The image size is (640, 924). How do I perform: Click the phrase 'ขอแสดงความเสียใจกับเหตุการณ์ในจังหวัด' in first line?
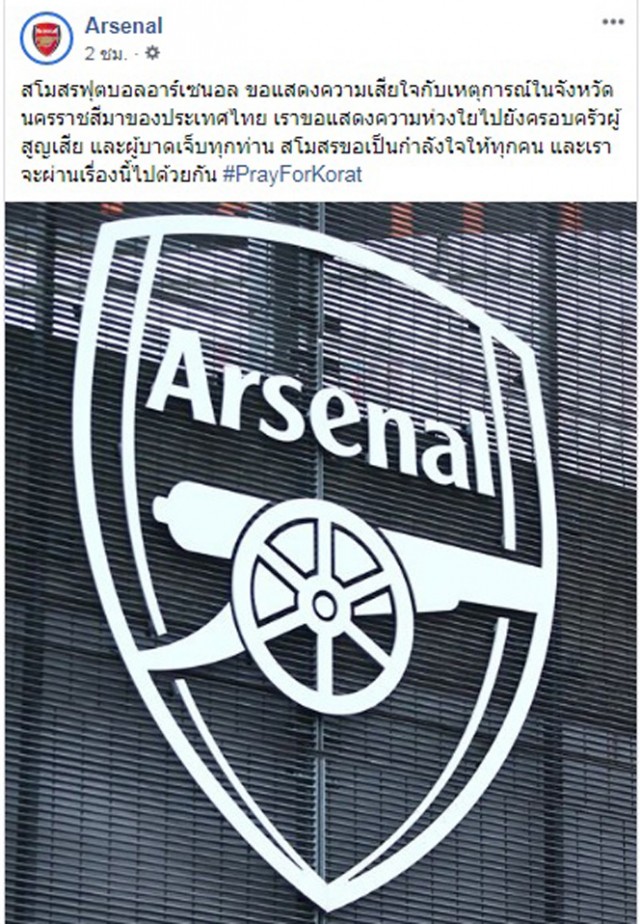coord(430,91)
